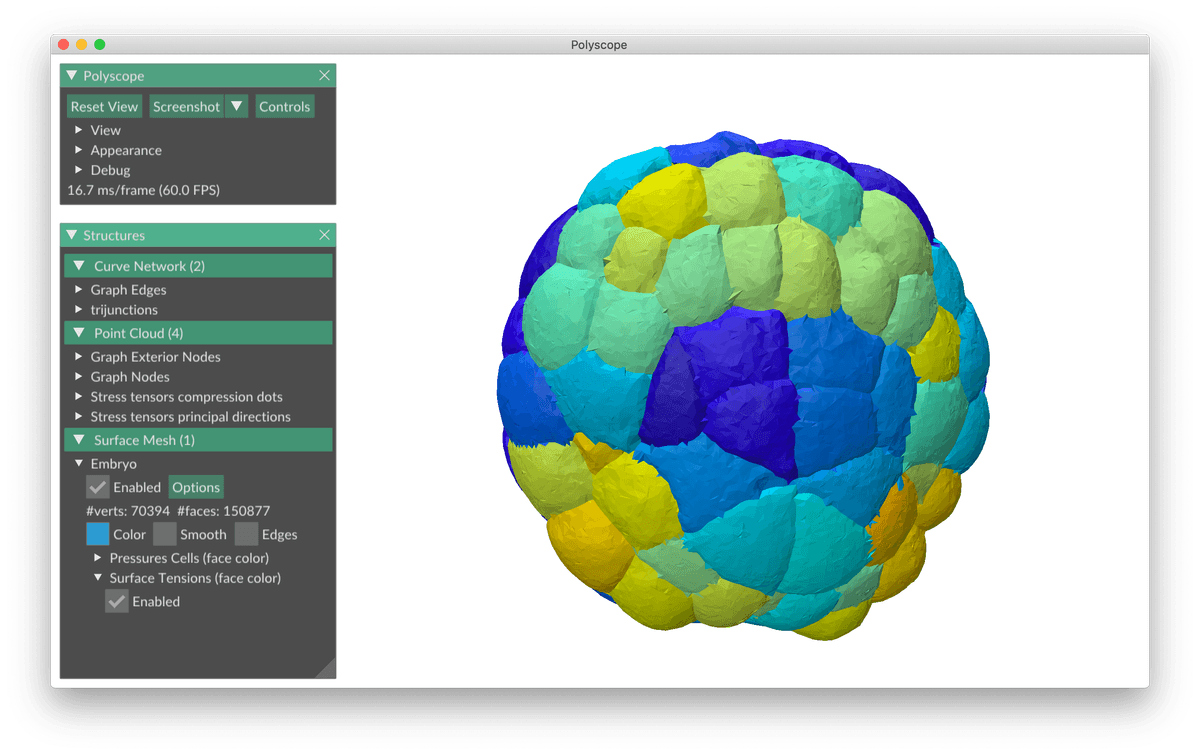Image resolution: width=1200 pixels, height=755 pixels.
Task: Open the blue Color swatch picker
Action: [98, 534]
